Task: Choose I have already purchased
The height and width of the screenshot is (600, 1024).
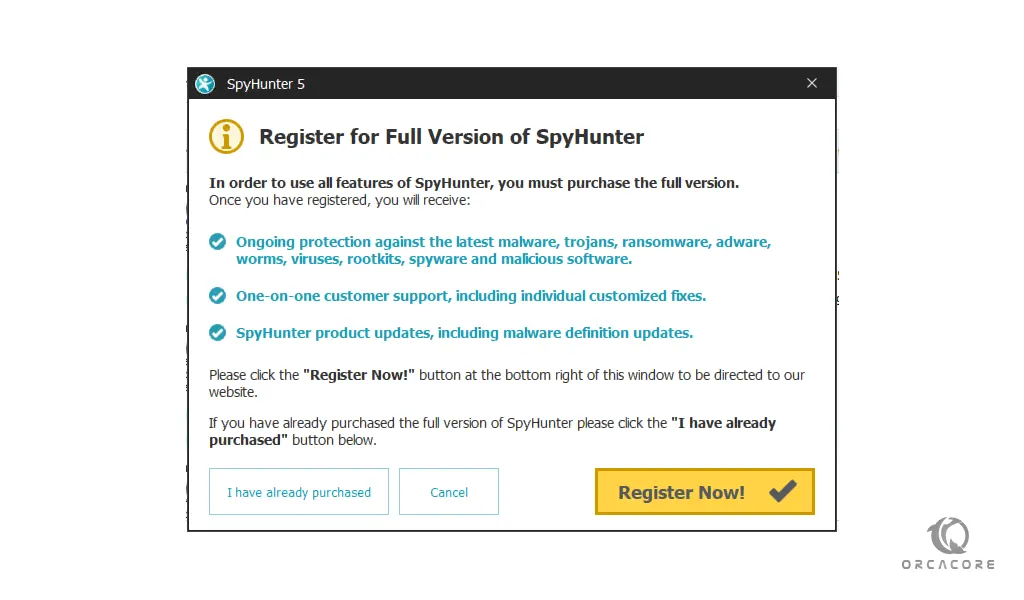Action: [x=298, y=492]
